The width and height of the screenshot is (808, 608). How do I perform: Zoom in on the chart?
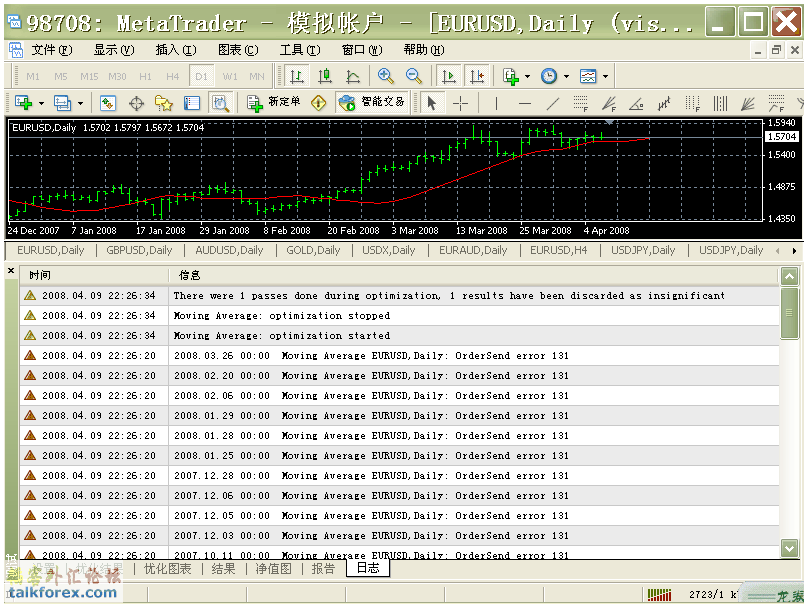pyautogui.click(x=385, y=76)
